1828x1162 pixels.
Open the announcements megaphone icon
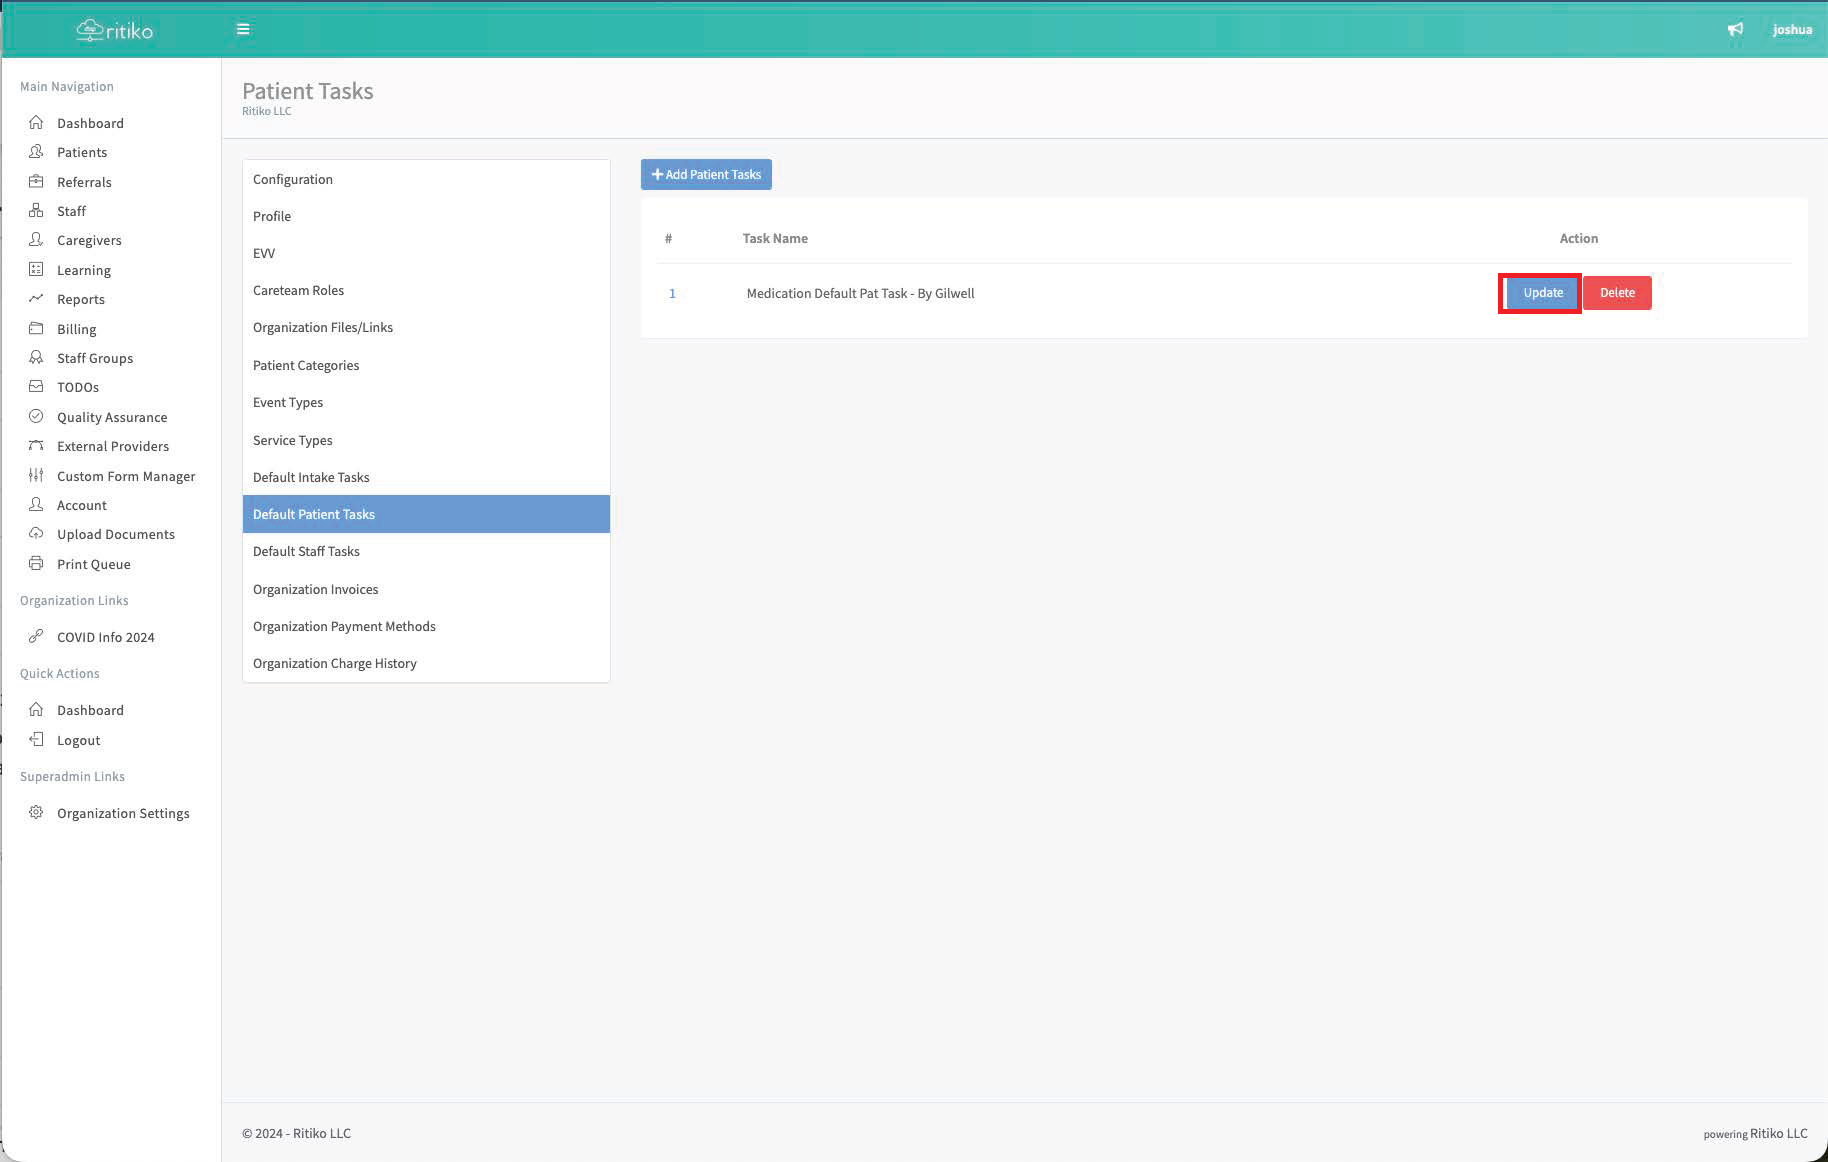click(x=1735, y=29)
